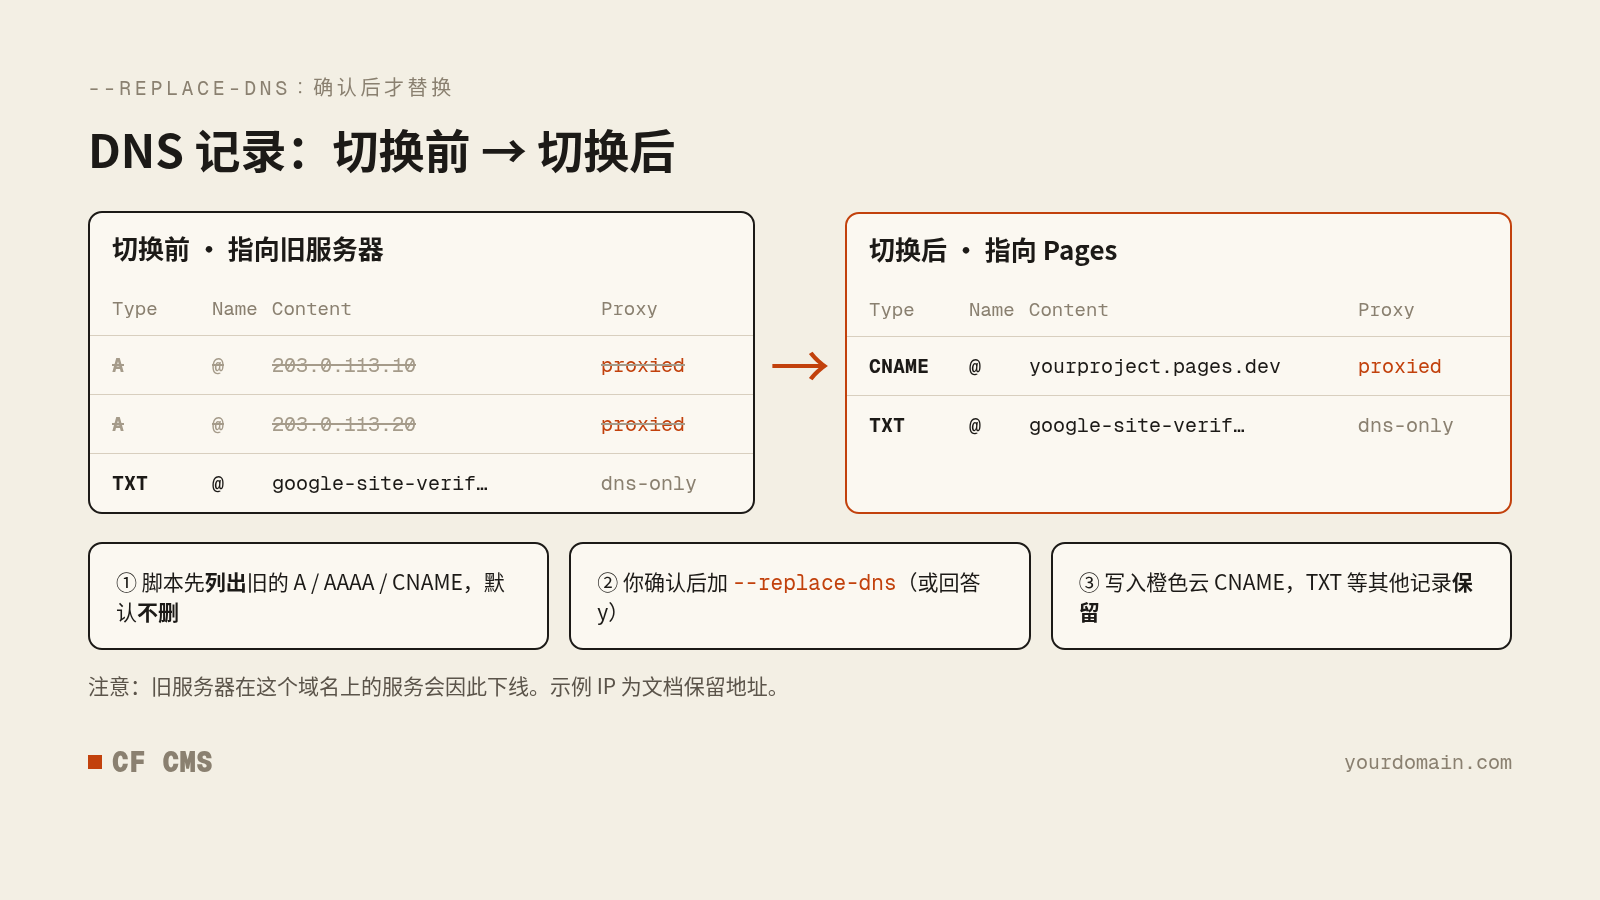The image size is (1600, 900).
Task: Click struck-through A type in 203.0.113.20 row
Action: [x=118, y=425]
